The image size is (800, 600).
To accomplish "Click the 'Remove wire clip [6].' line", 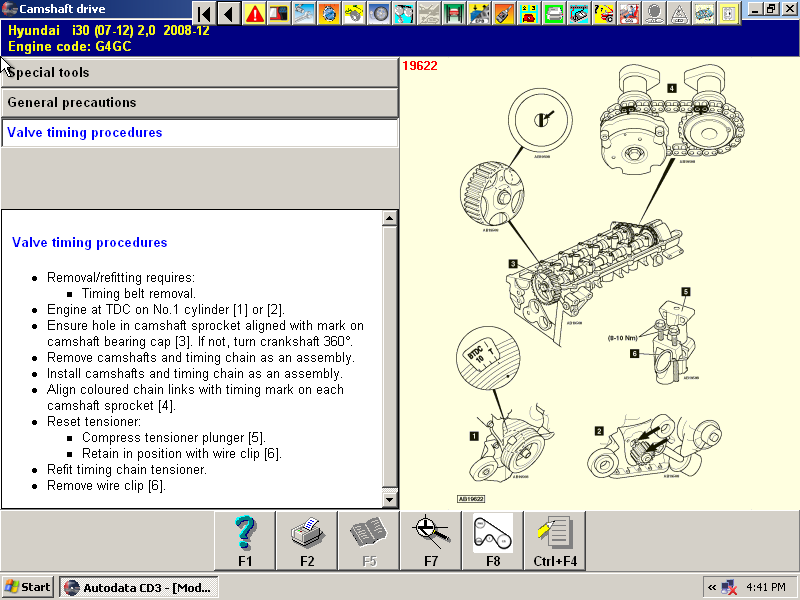I will pyautogui.click(x=107, y=486).
